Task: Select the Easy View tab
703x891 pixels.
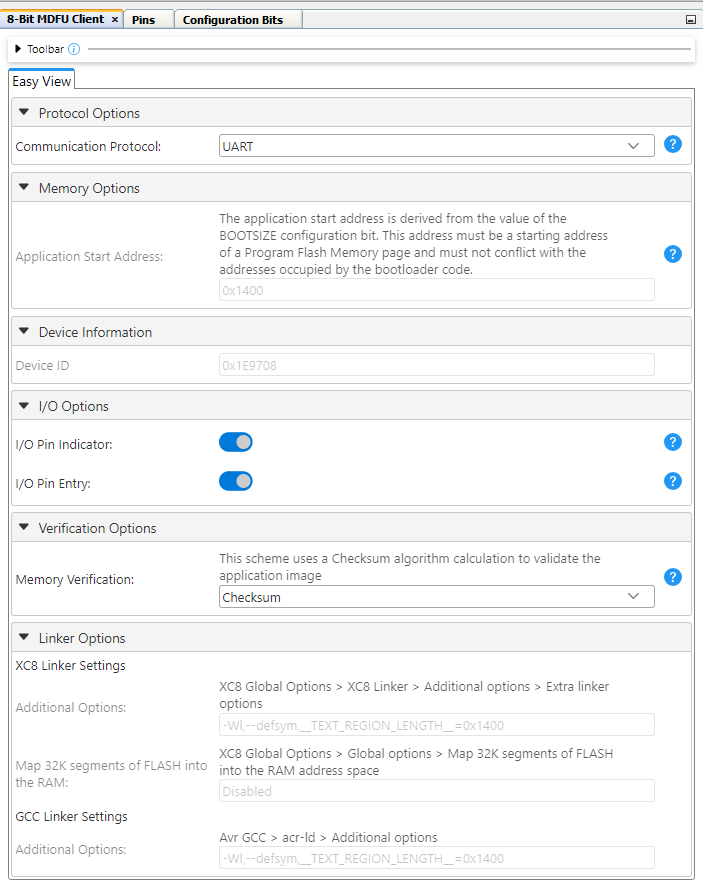Action: [41, 81]
